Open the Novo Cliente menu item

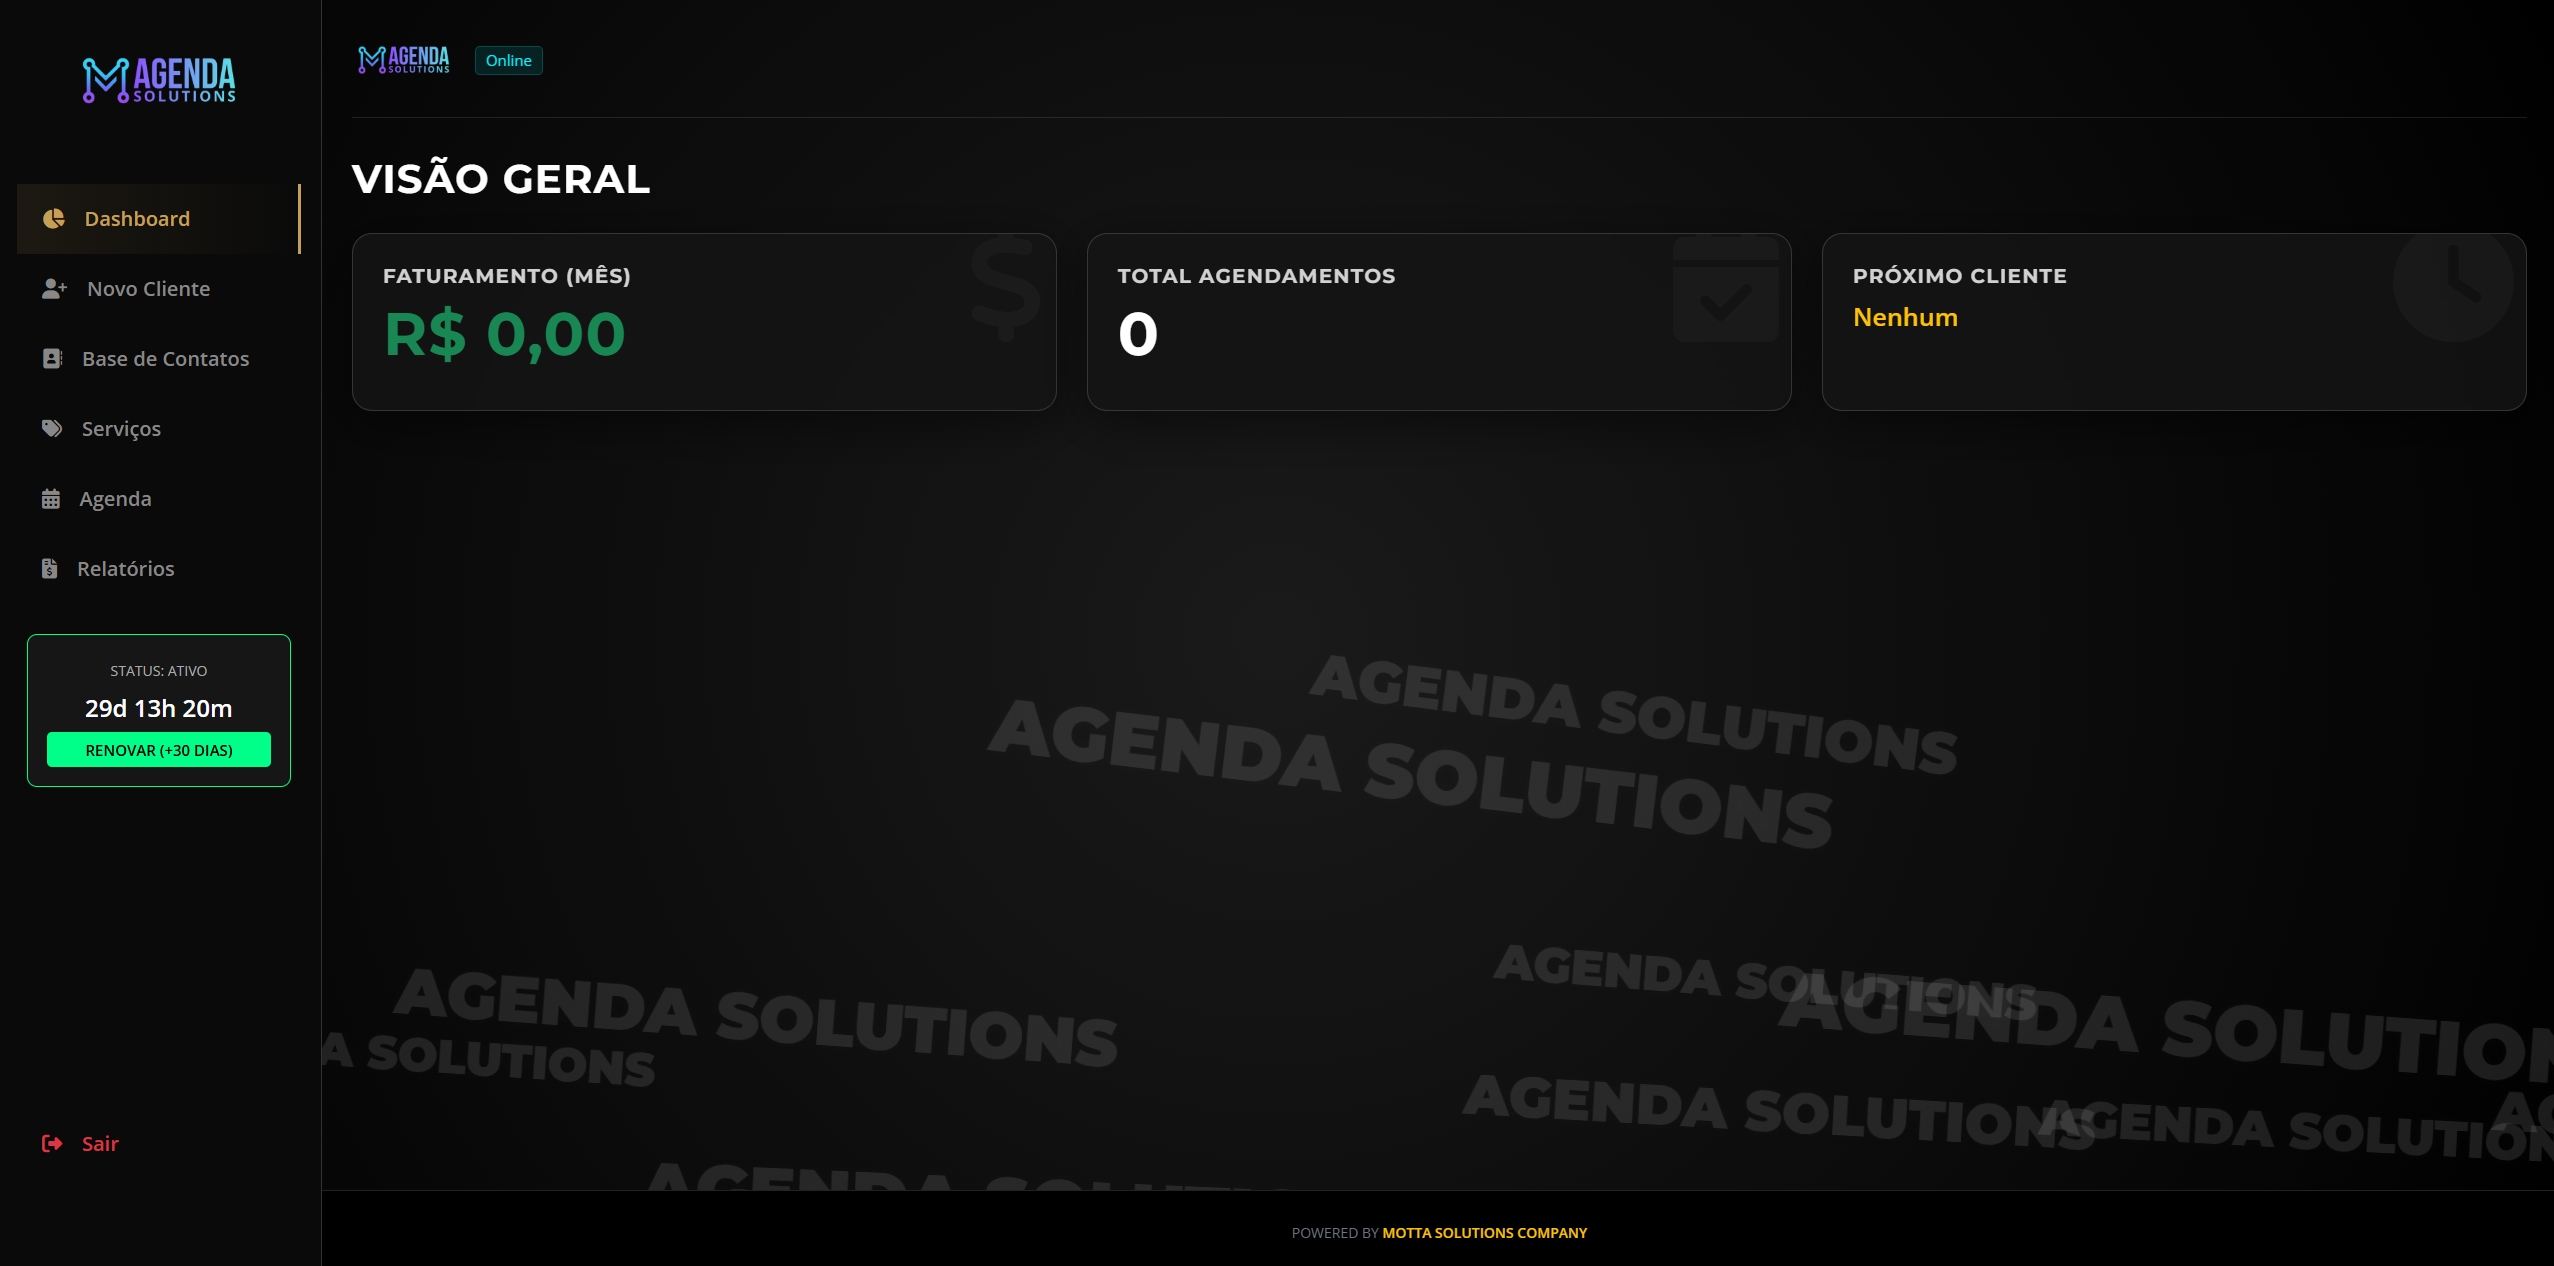point(148,289)
